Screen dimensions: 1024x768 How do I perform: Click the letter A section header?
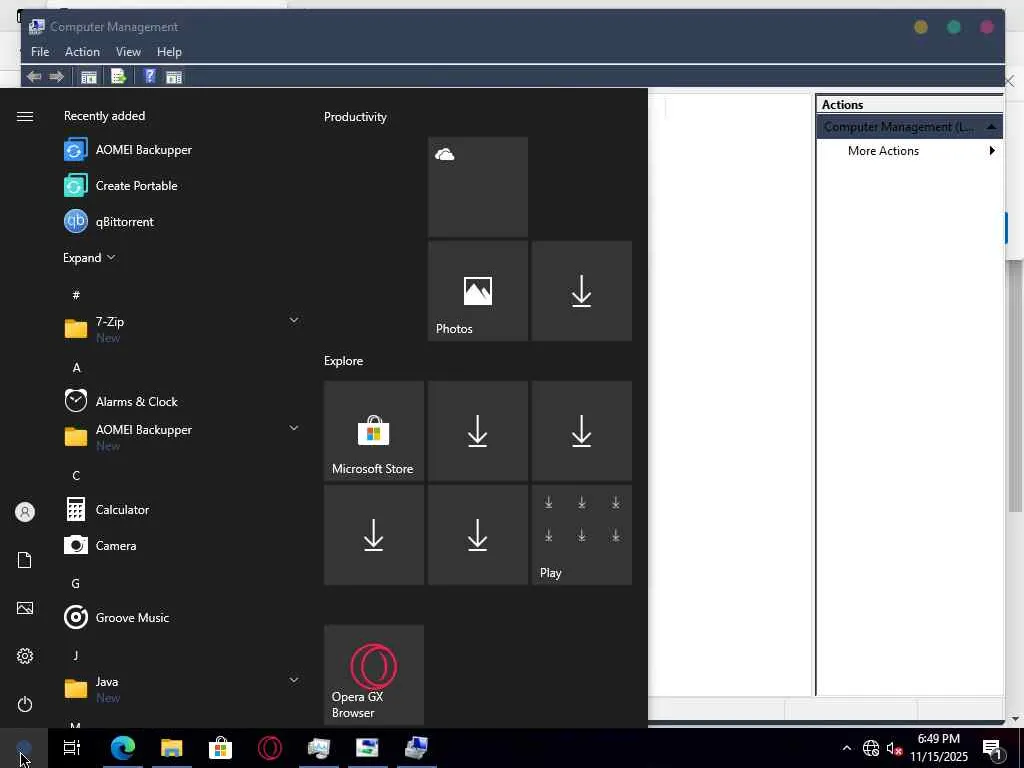(76, 368)
